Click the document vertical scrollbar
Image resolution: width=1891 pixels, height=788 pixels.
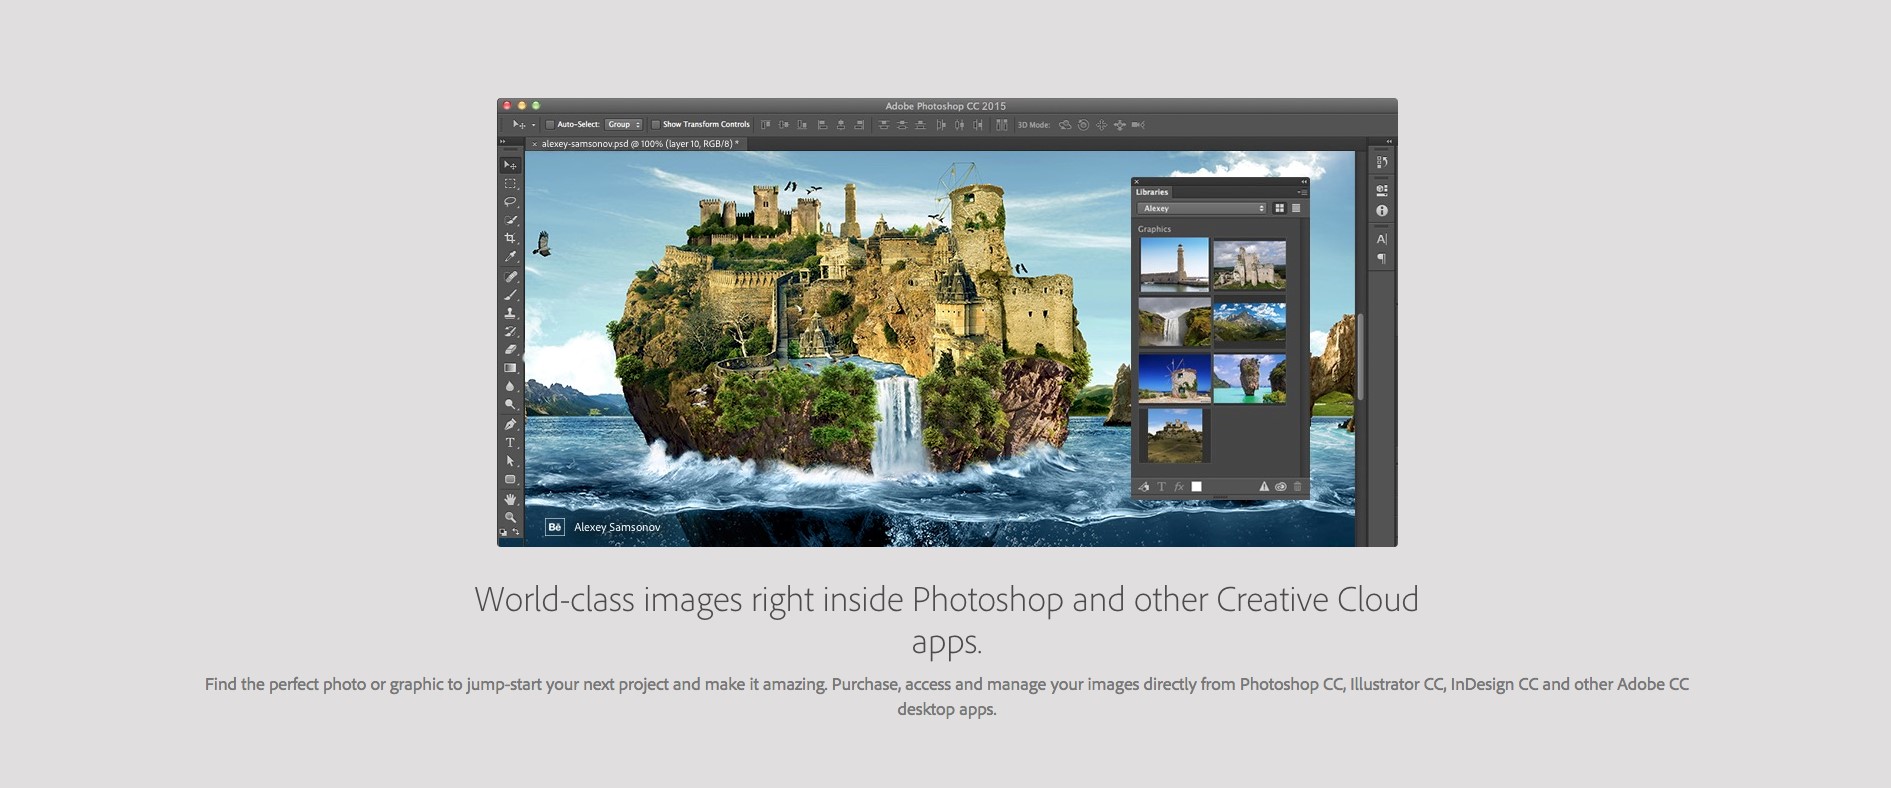click(x=1360, y=357)
